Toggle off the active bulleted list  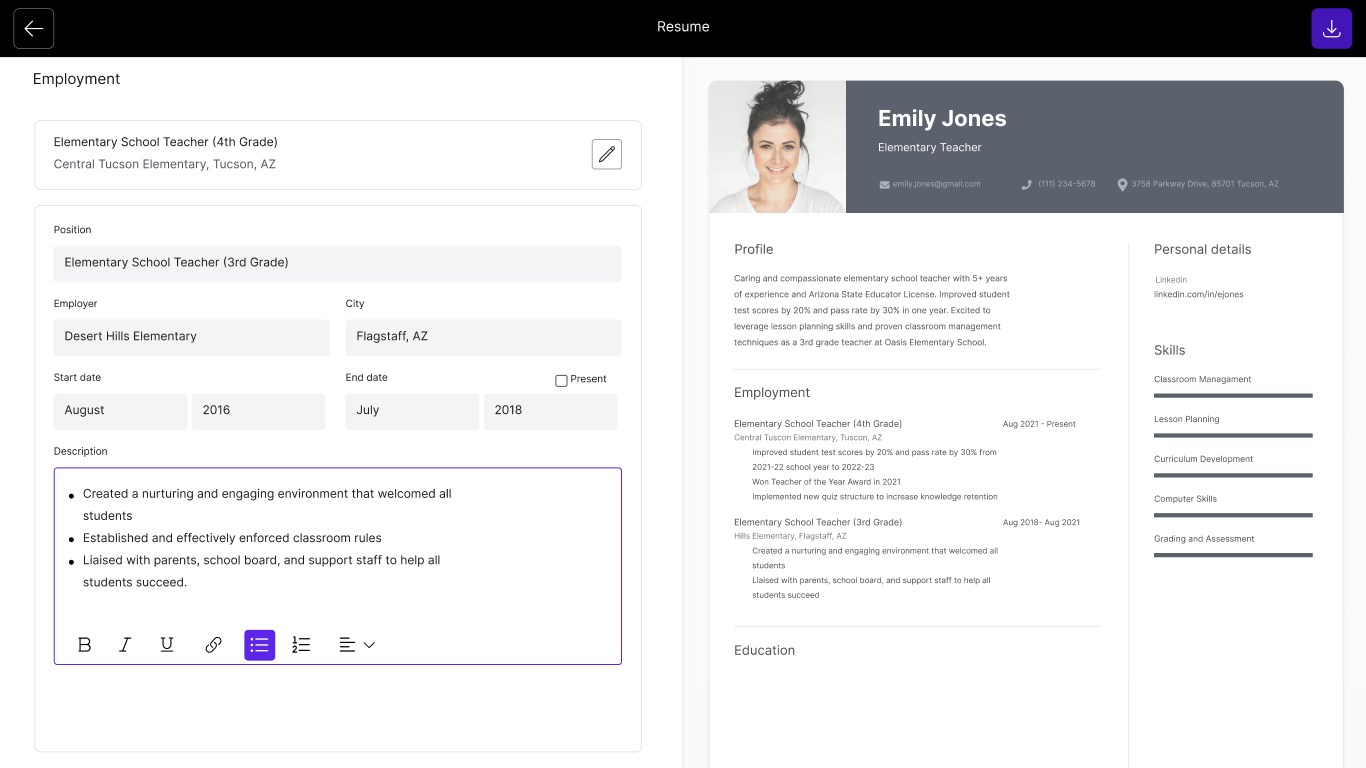click(x=259, y=644)
